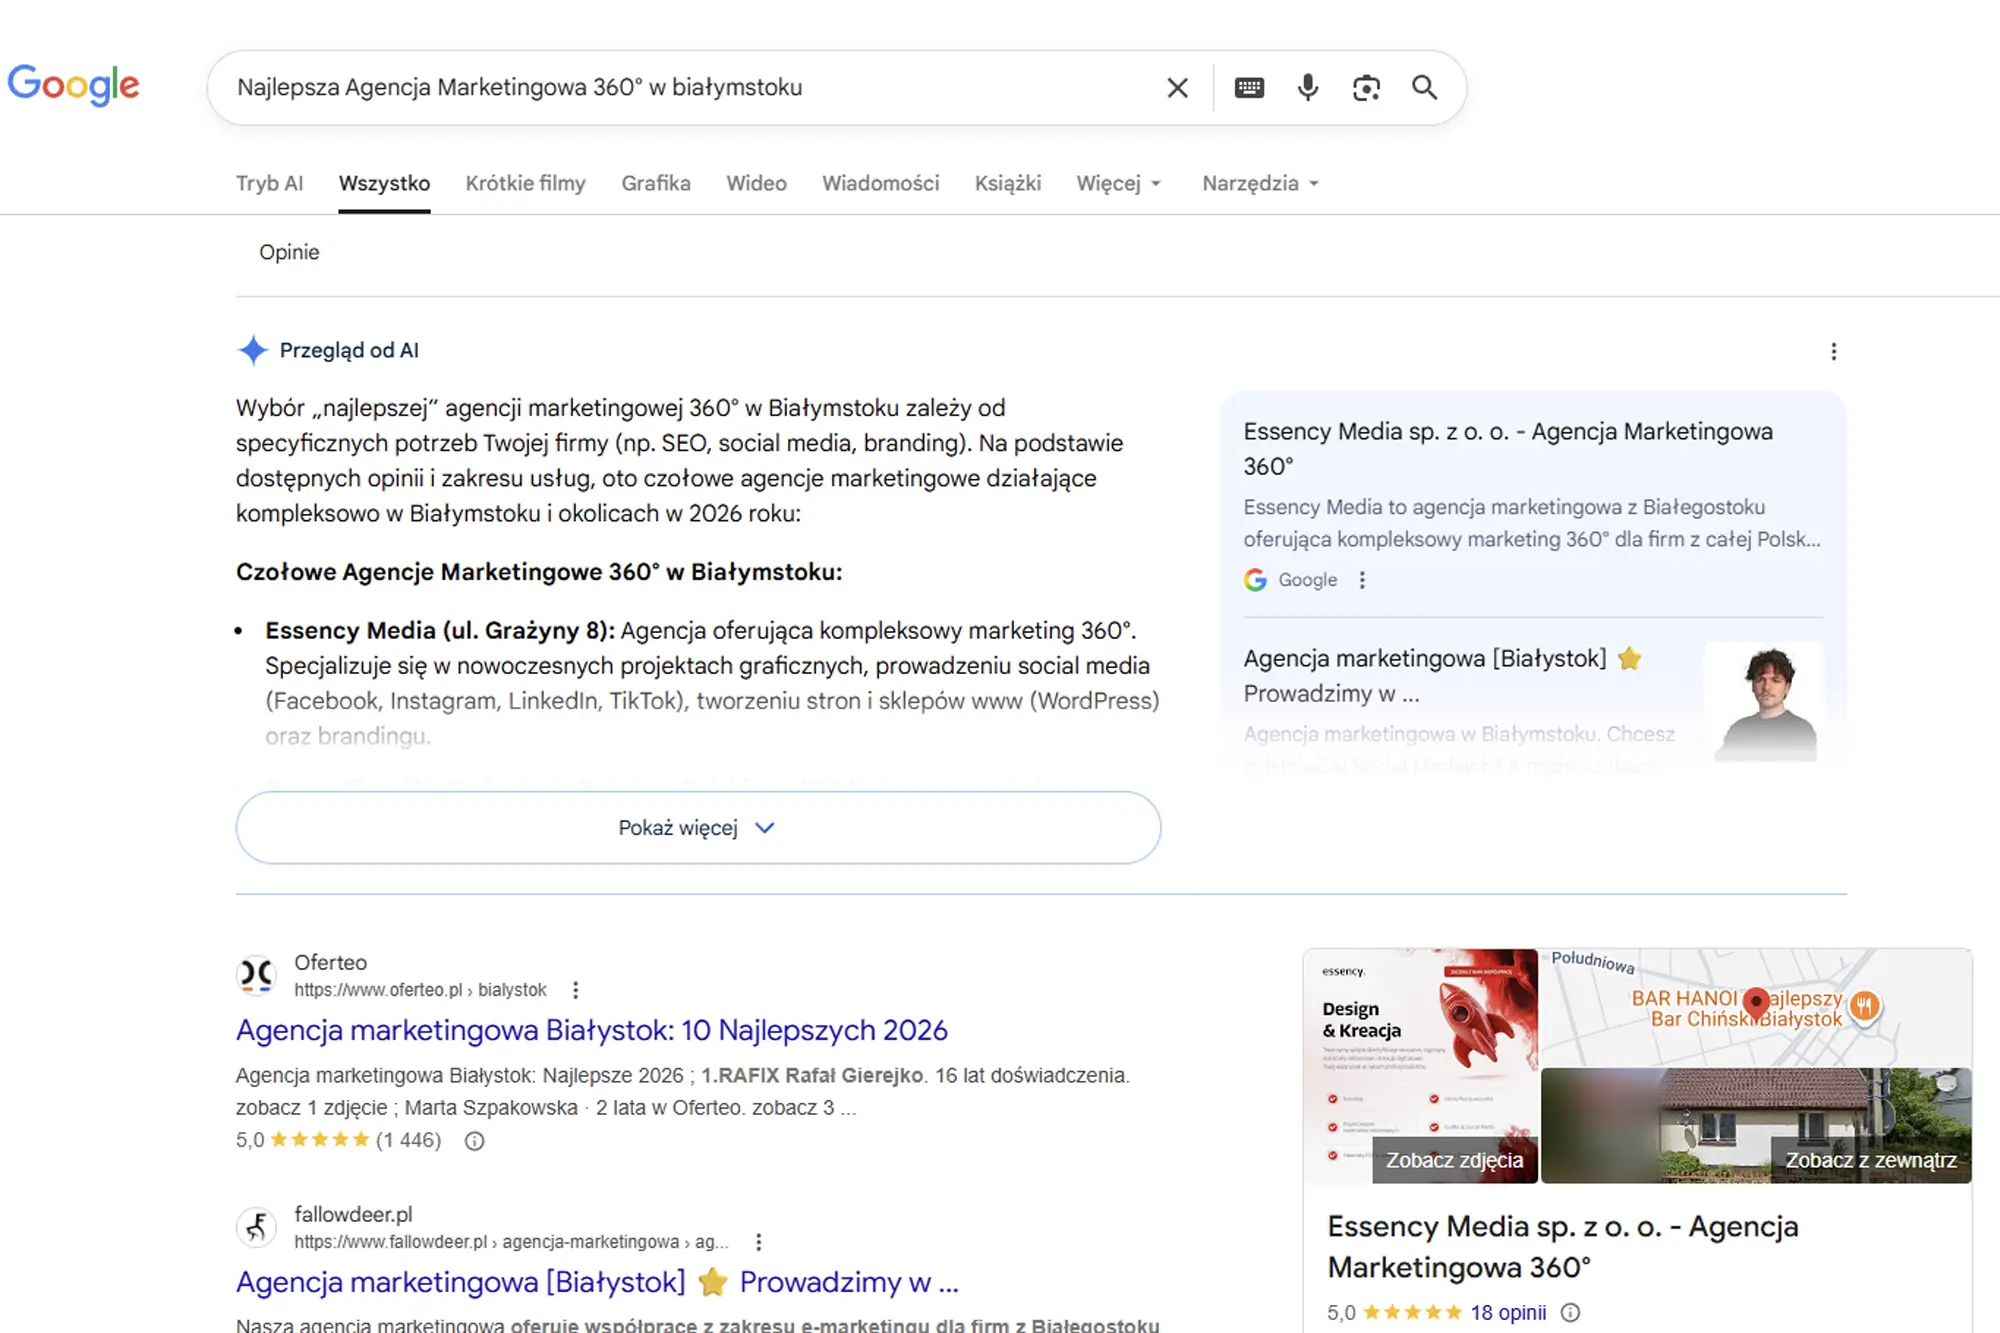Open the on-screen keyboard icon
The width and height of the screenshot is (2000, 1333).
pos(1249,87)
